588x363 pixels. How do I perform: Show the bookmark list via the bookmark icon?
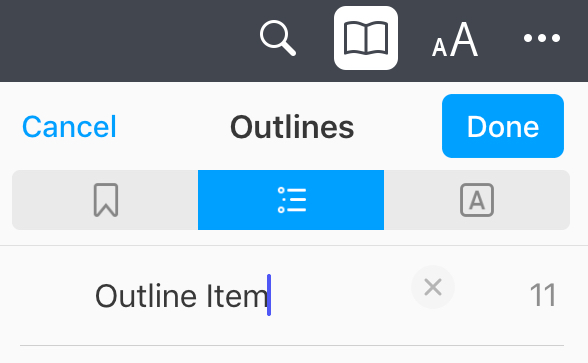pyautogui.click(x=106, y=200)
